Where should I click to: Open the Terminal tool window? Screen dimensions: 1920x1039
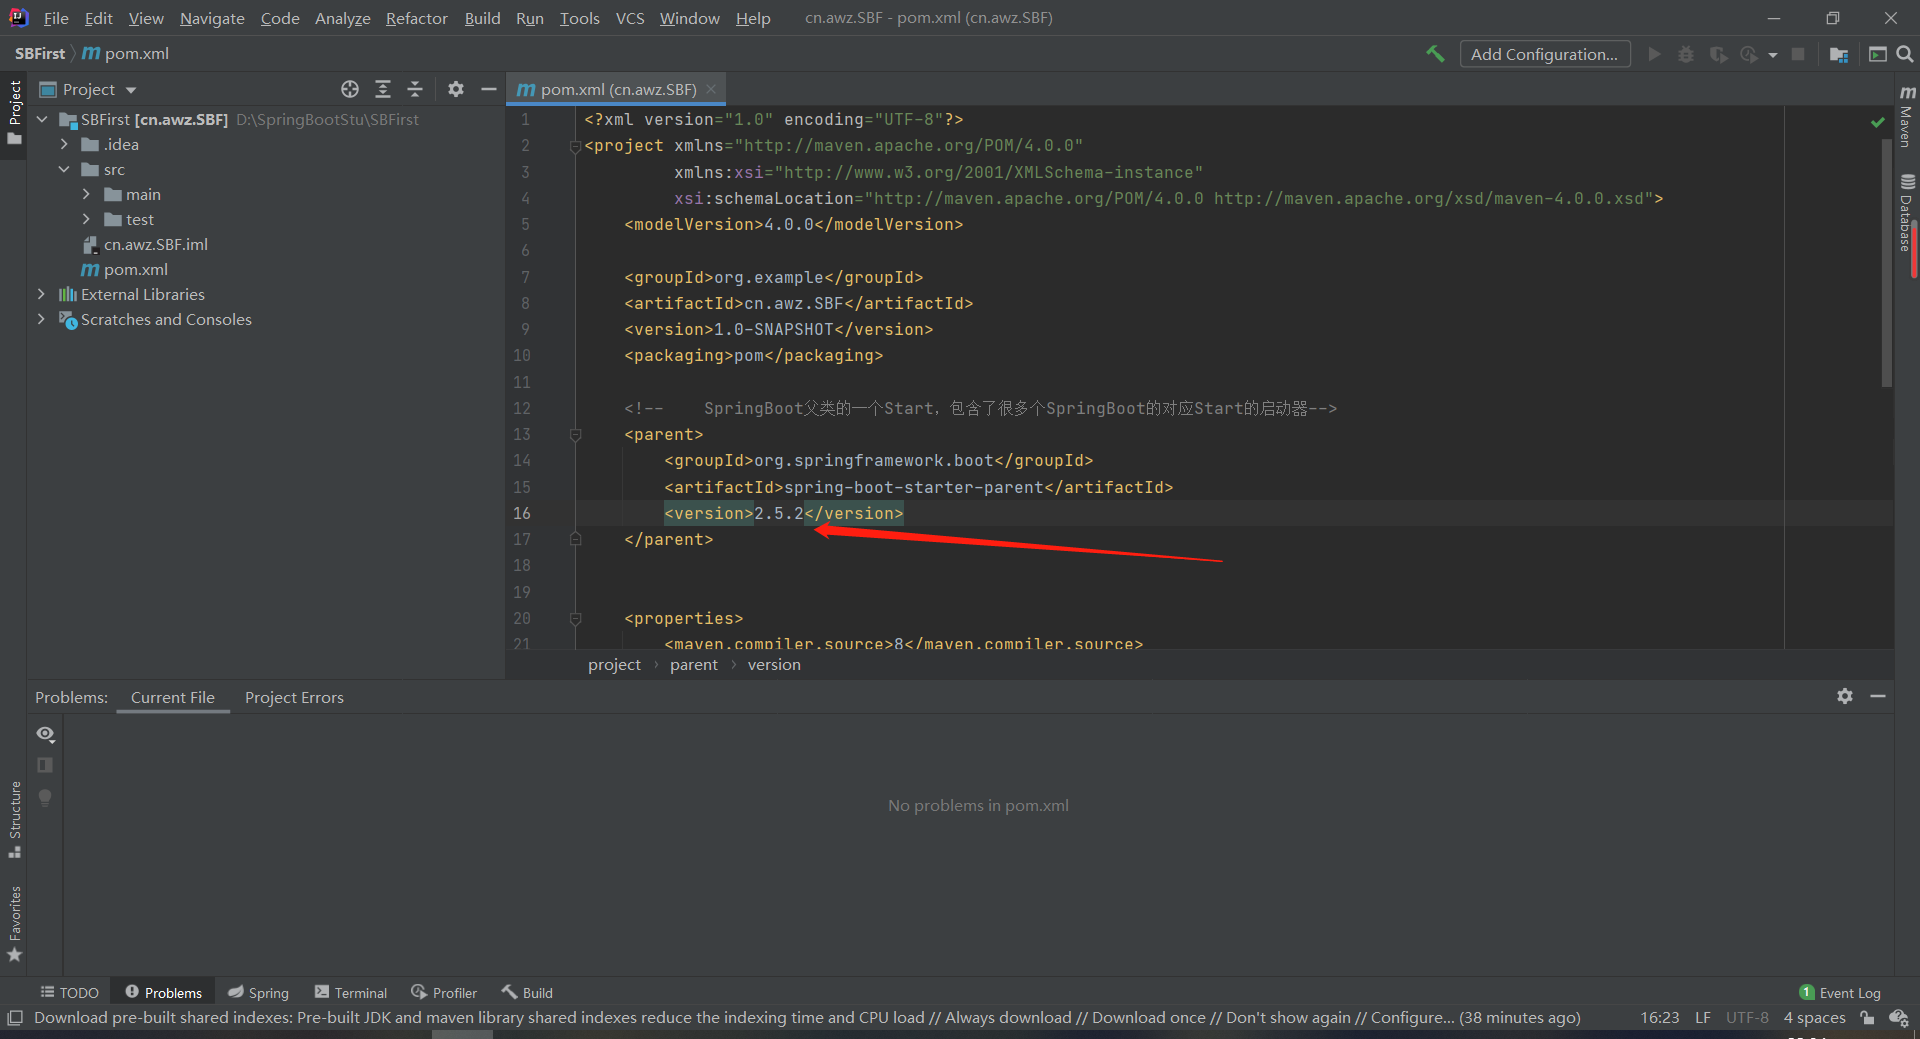[351, 992]
